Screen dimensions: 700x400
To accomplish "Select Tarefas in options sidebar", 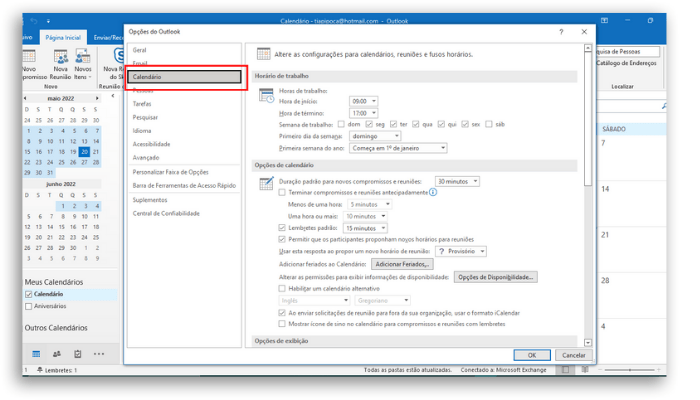I will point(142,104).
